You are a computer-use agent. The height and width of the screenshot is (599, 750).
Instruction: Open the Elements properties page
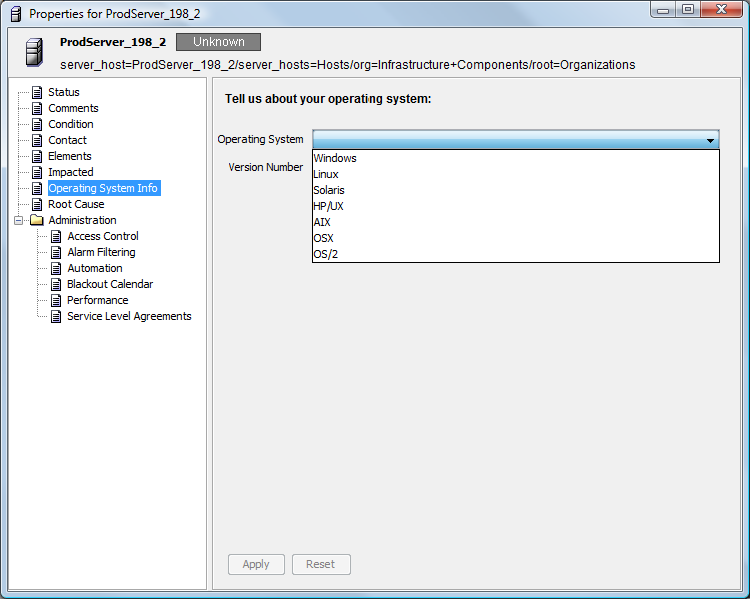(x=70, y=156)
